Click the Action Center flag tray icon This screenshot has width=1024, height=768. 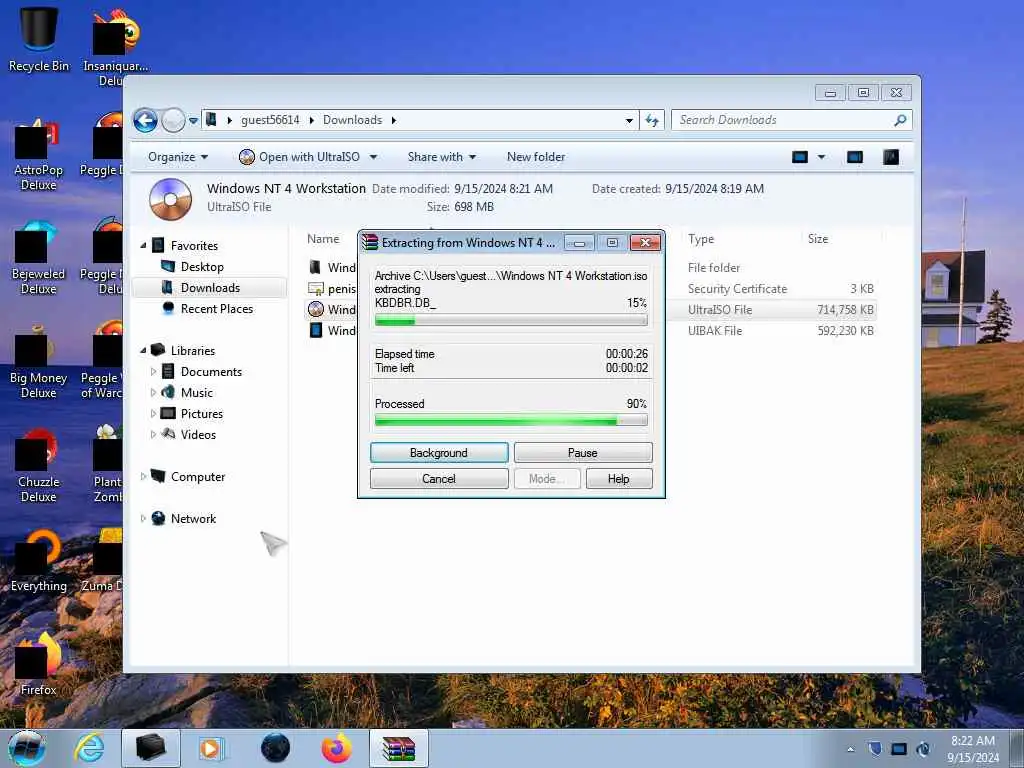(875, 749)
